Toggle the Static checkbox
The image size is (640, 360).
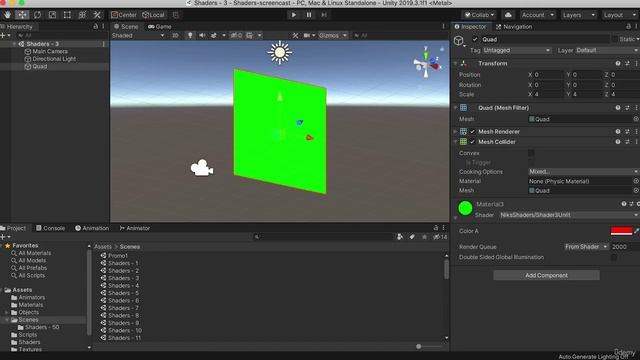click(615, 39)
